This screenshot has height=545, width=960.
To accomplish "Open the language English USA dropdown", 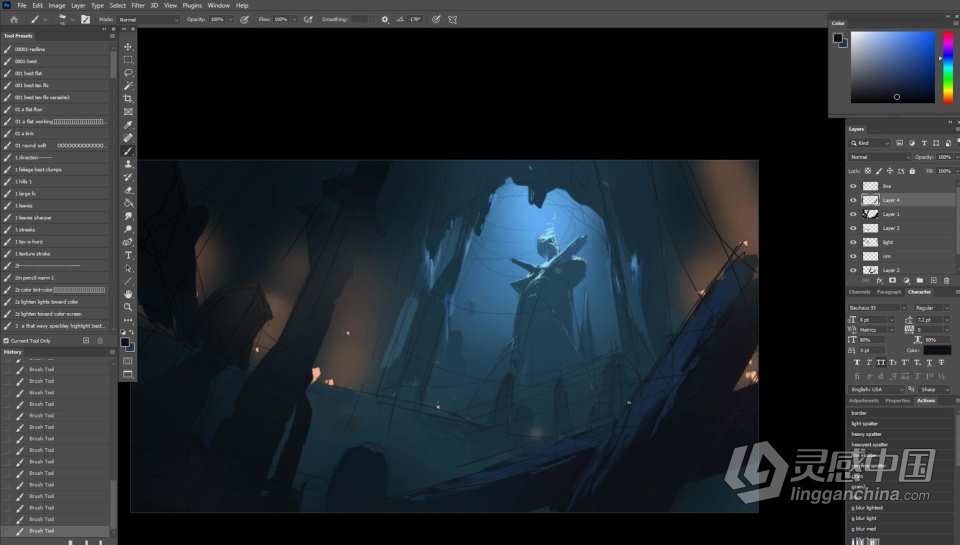I will coord(877,389).
